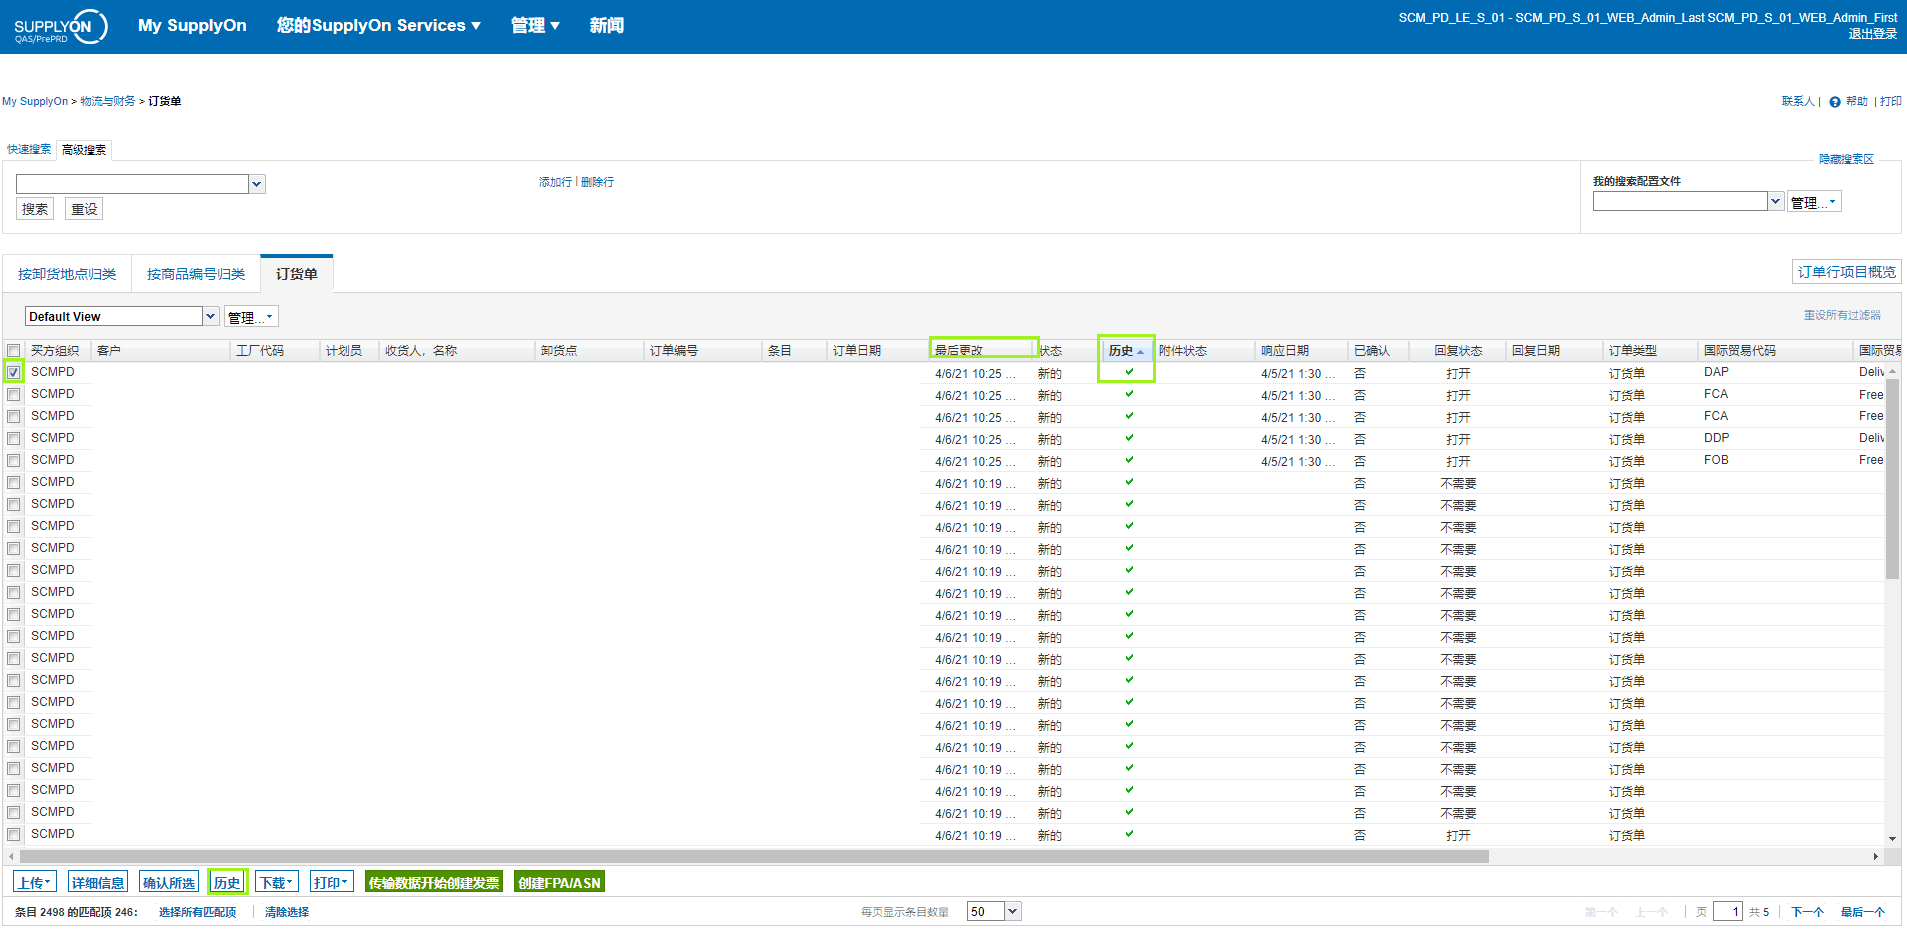Open the 上传 dropdown button

34,882
